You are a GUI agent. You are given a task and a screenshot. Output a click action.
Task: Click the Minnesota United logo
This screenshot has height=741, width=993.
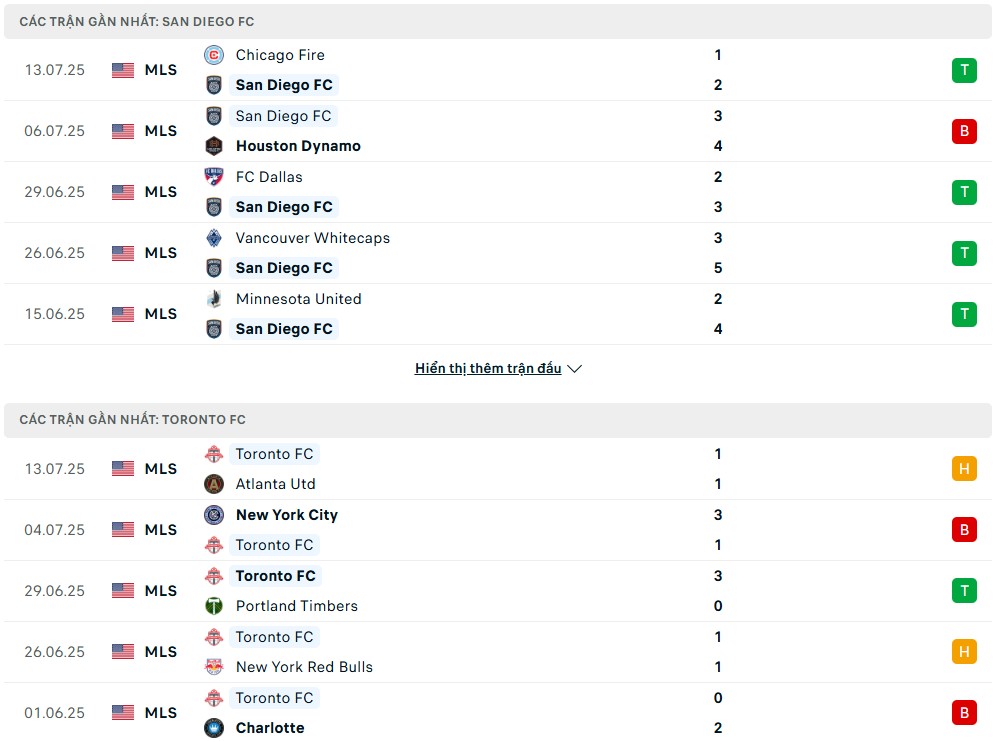click(214, 299)
